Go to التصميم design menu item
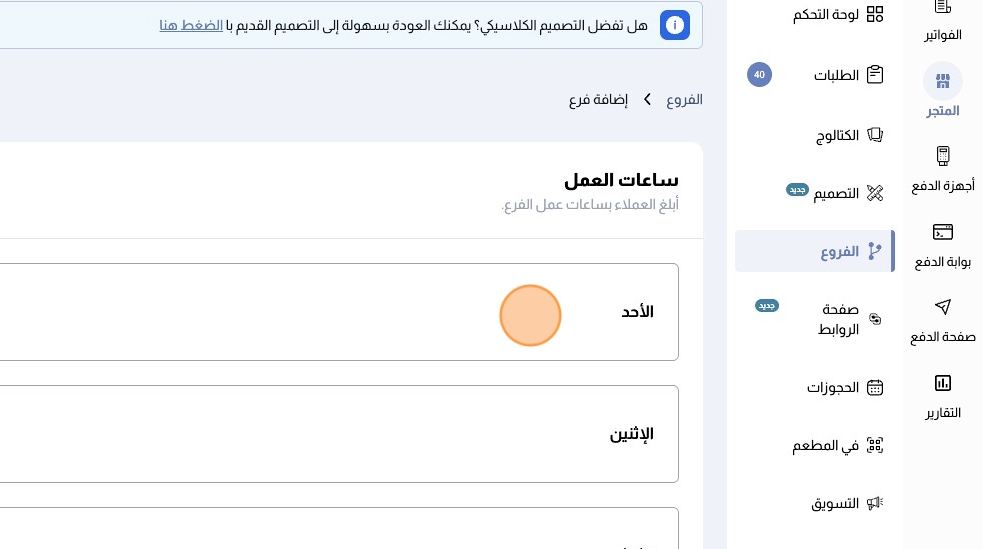This screenshot has height=549, width=983. tap(836, 192)
